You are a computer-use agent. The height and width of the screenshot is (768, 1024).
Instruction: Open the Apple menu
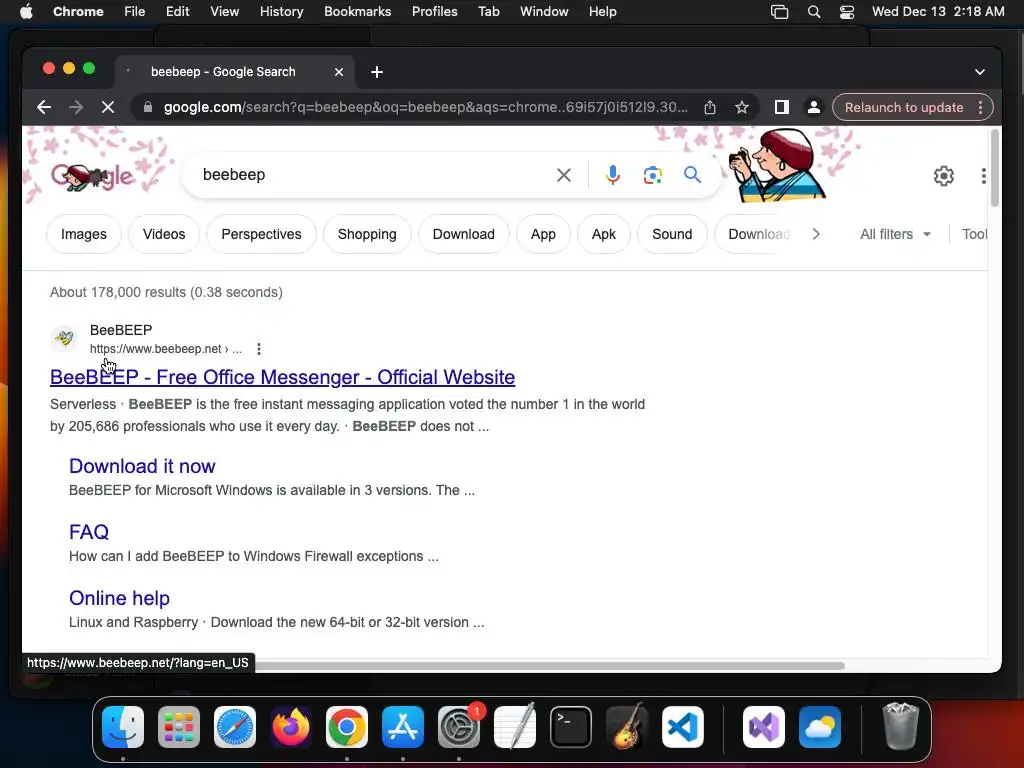tap(26, 12)
